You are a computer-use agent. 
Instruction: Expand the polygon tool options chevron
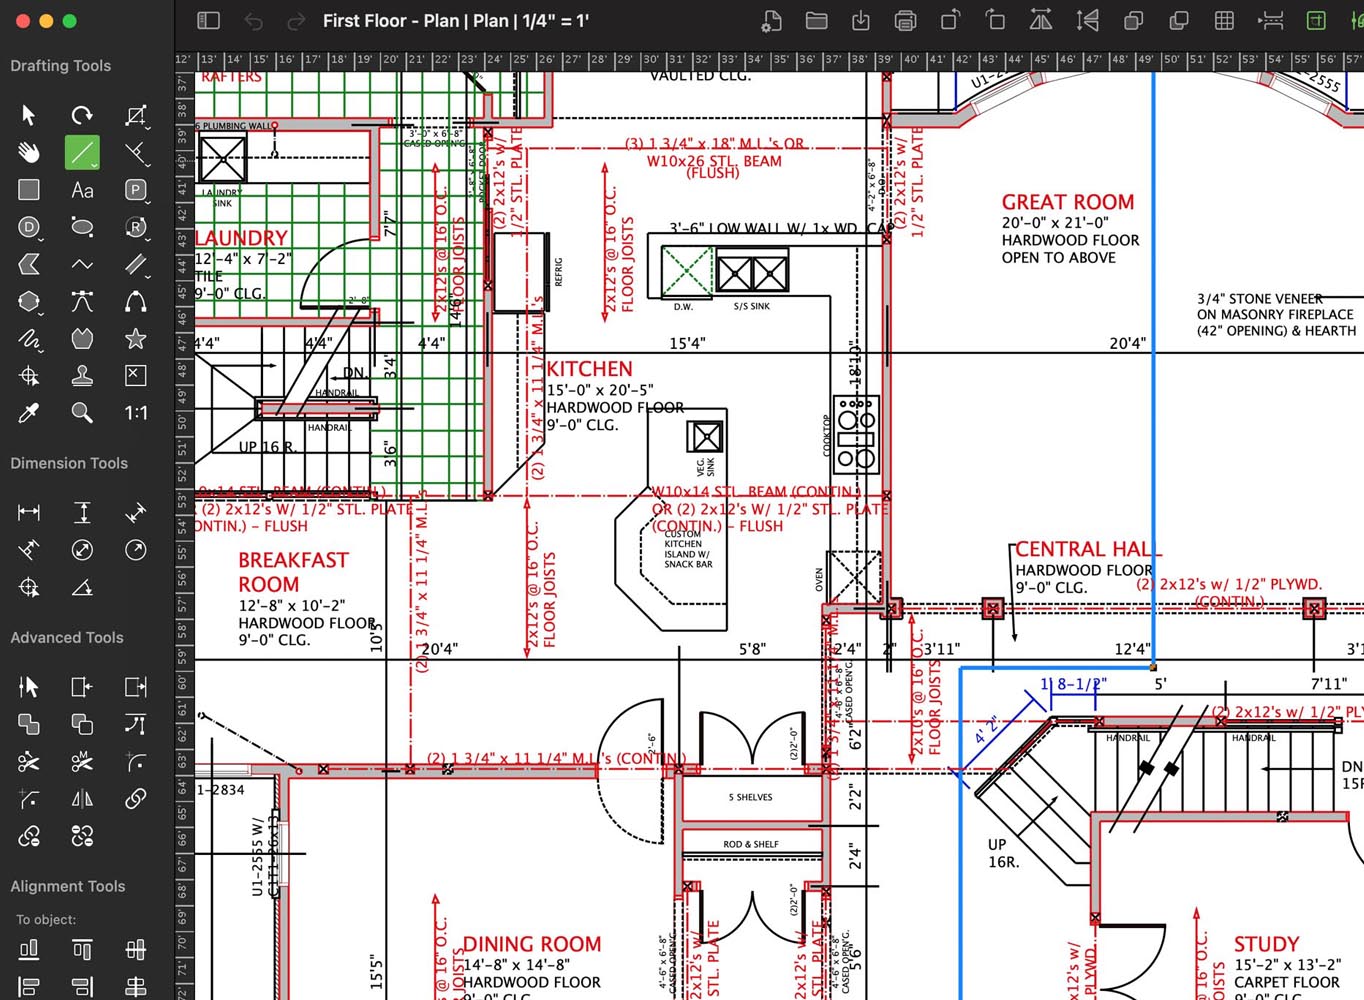(x=42, y=312)
